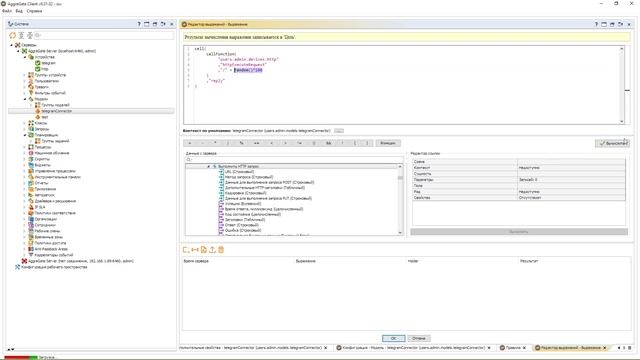Click the help icon in expression editor header
Screen dimensions: 640x360
pos(596,24)
